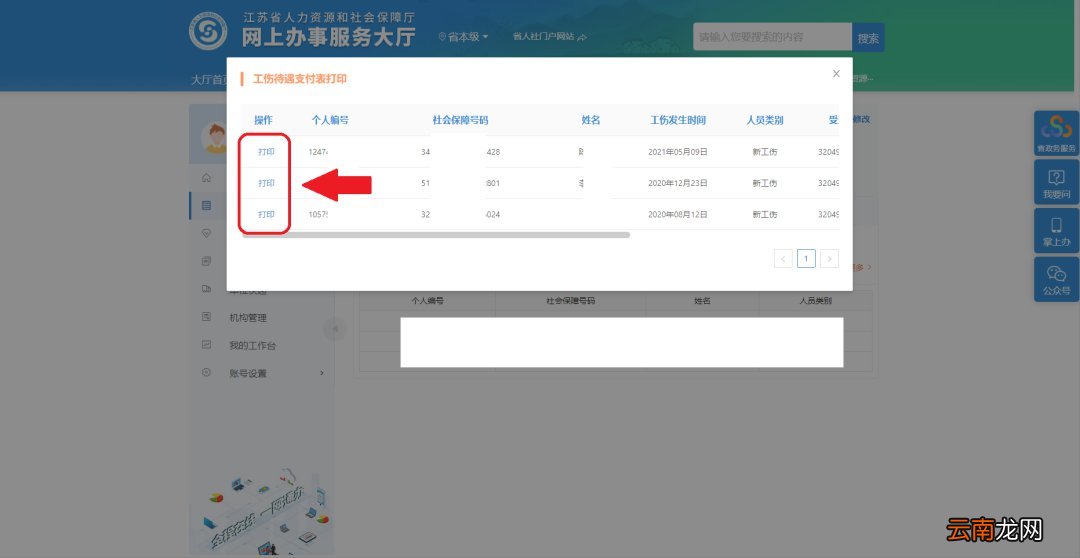Open the 大厅首页 tab

(x=209, y=80)
